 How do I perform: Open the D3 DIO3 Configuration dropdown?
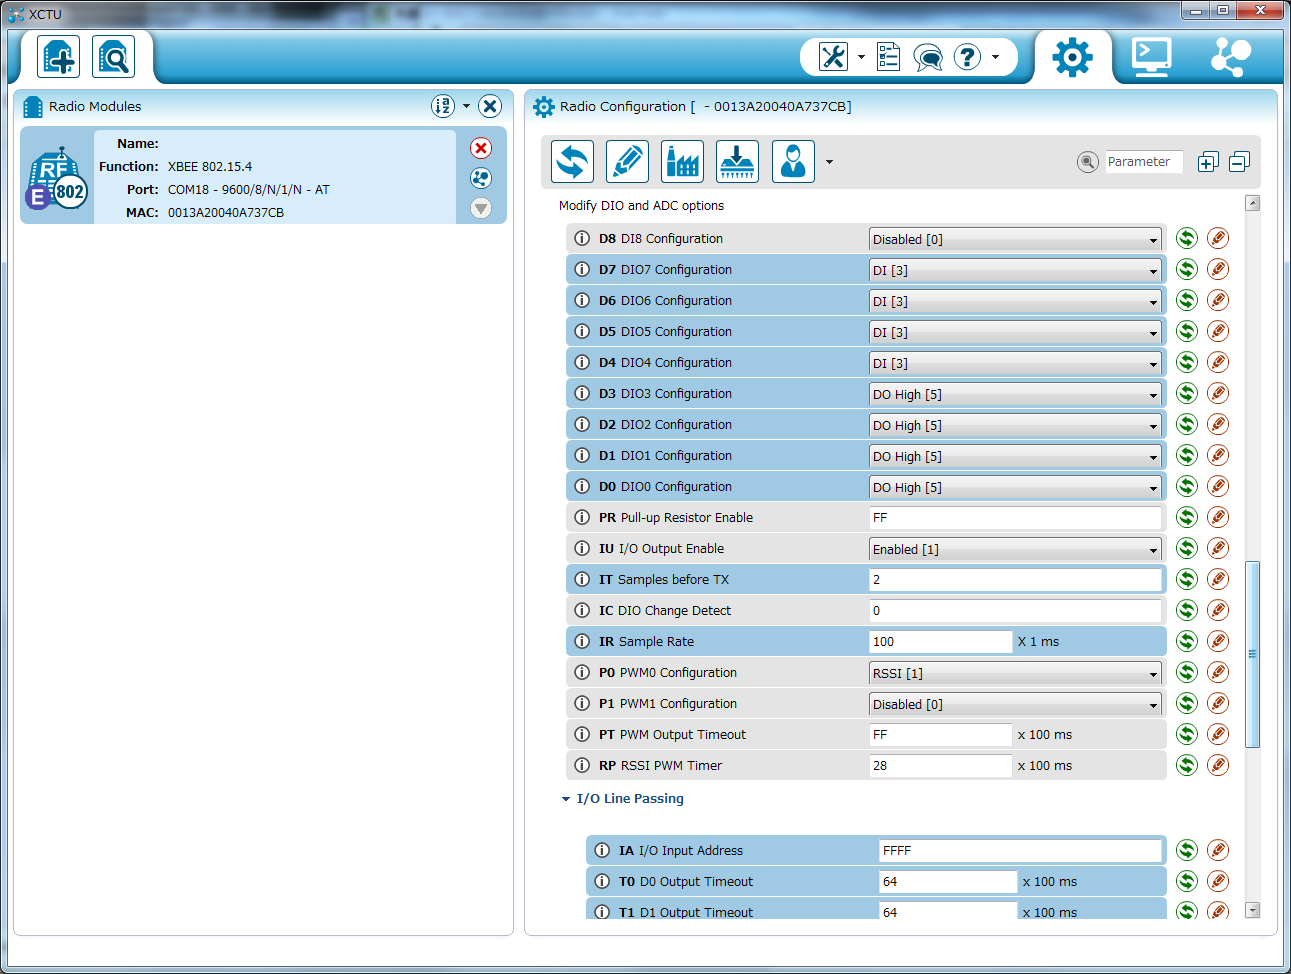tap(1015, 394)
